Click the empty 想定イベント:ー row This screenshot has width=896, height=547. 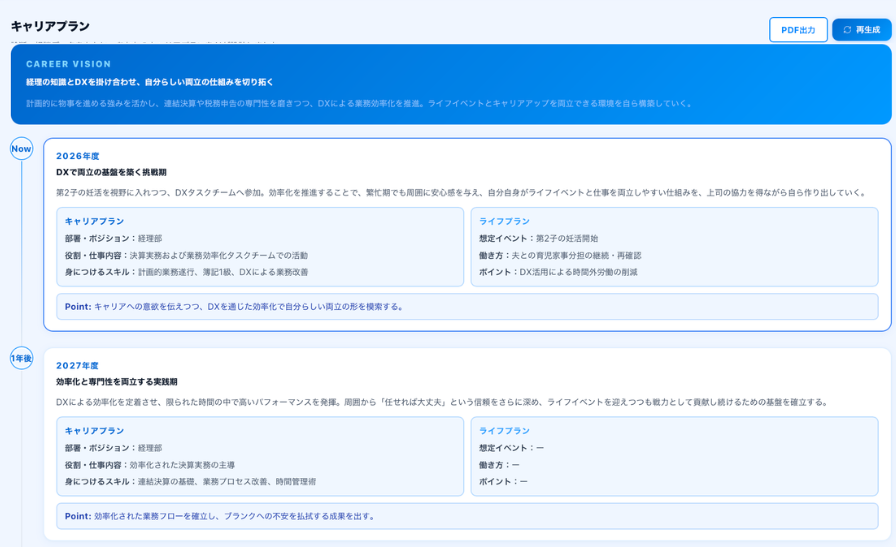point(511,448)
